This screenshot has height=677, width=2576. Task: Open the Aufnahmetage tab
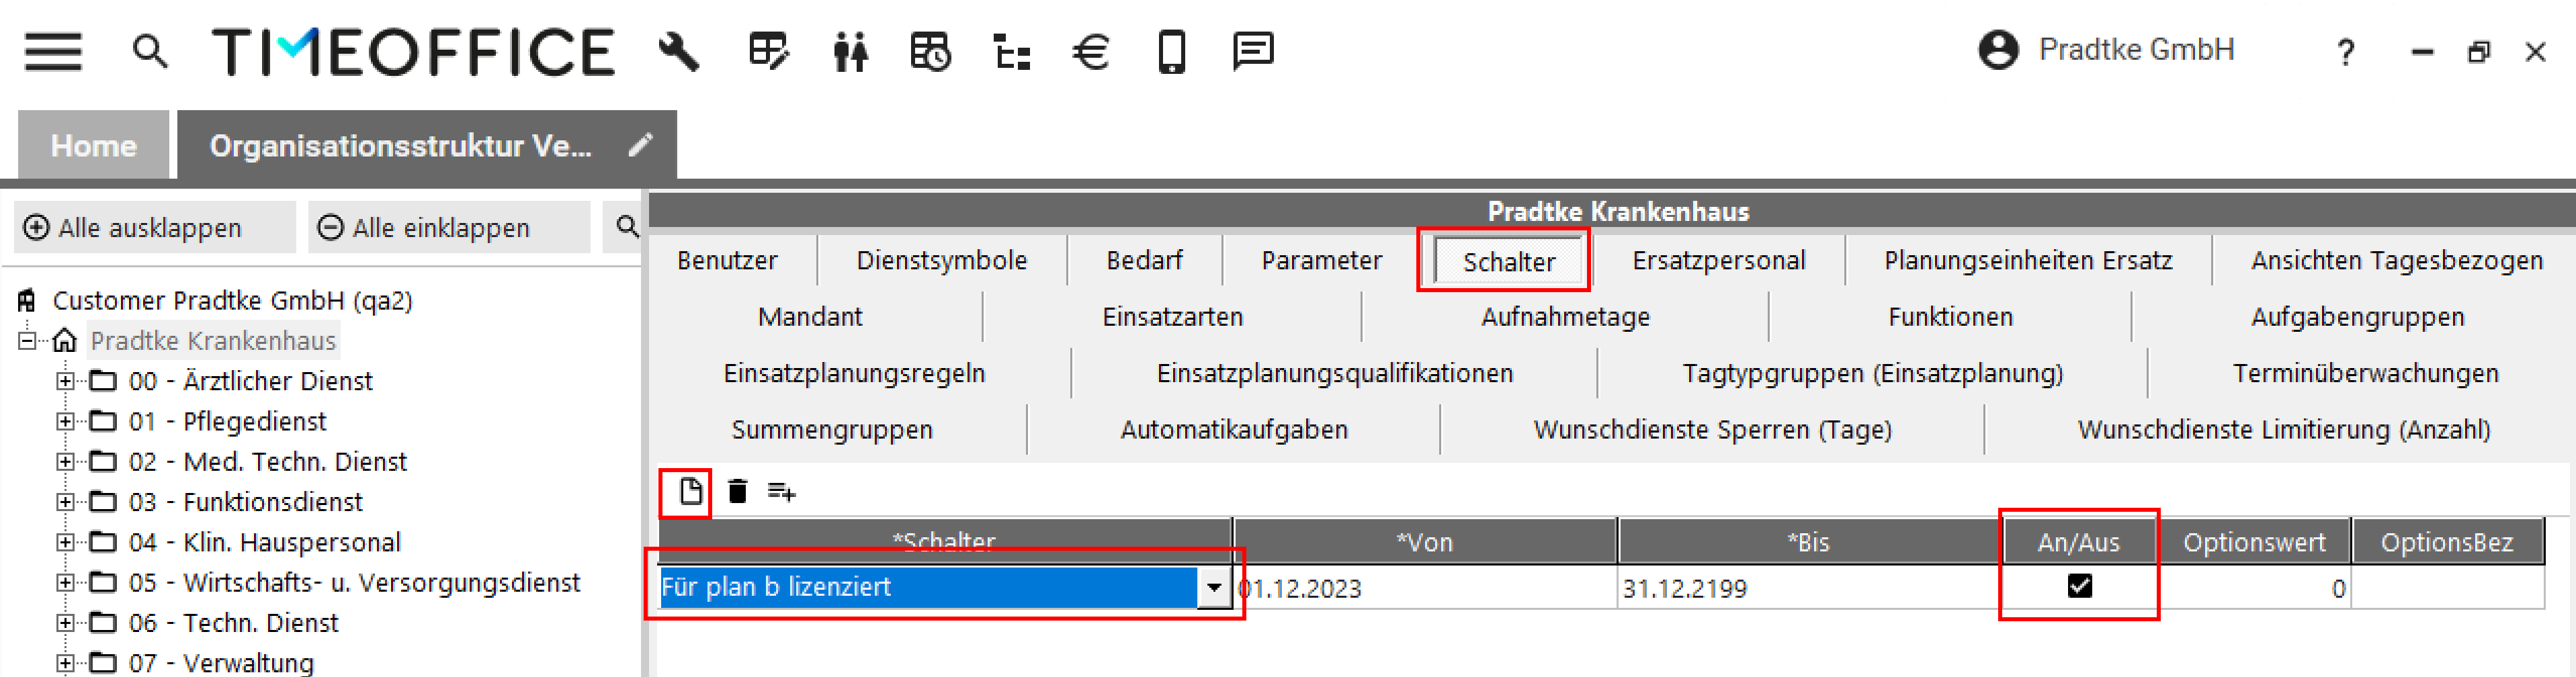click(1565, 317)
